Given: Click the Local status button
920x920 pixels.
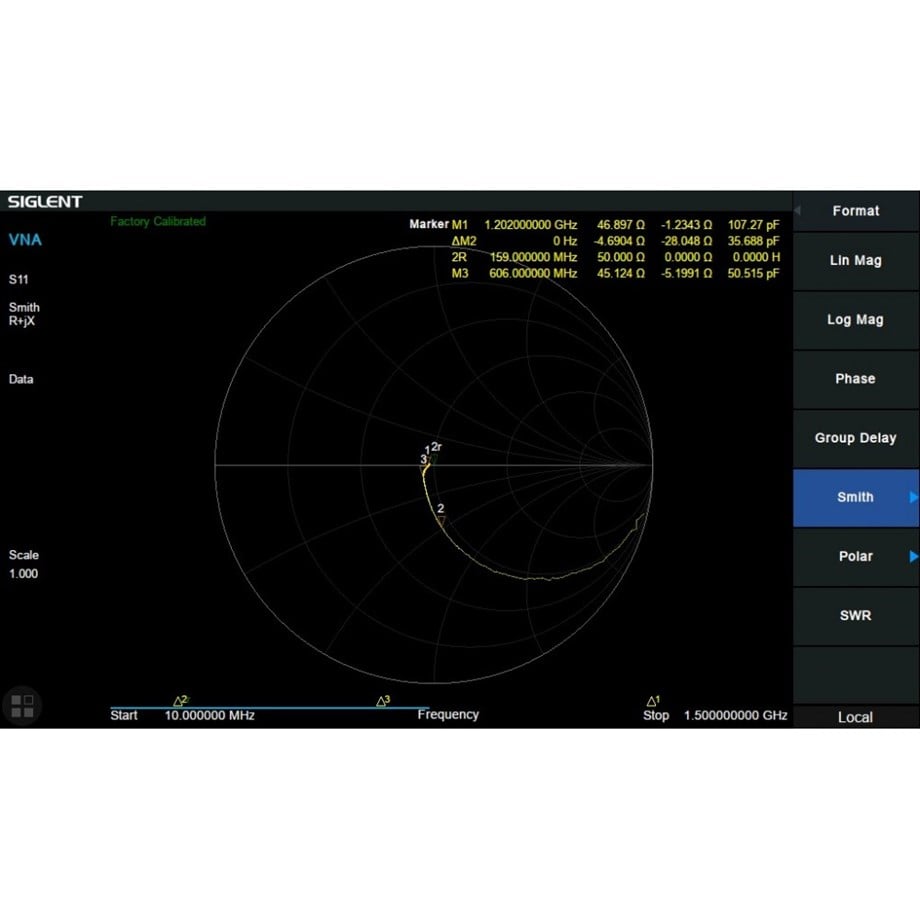Looking at the screenshot, I should pos(855,717).
